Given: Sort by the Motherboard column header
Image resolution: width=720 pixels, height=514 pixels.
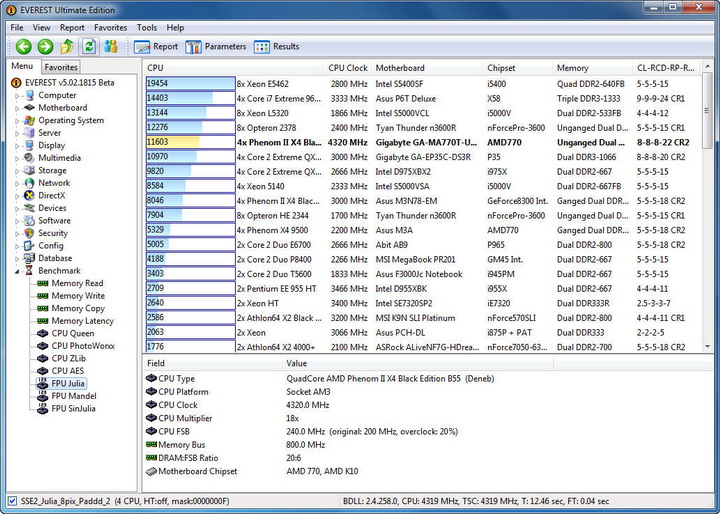Looking at the screenshot, I should [x=427, y=68].
